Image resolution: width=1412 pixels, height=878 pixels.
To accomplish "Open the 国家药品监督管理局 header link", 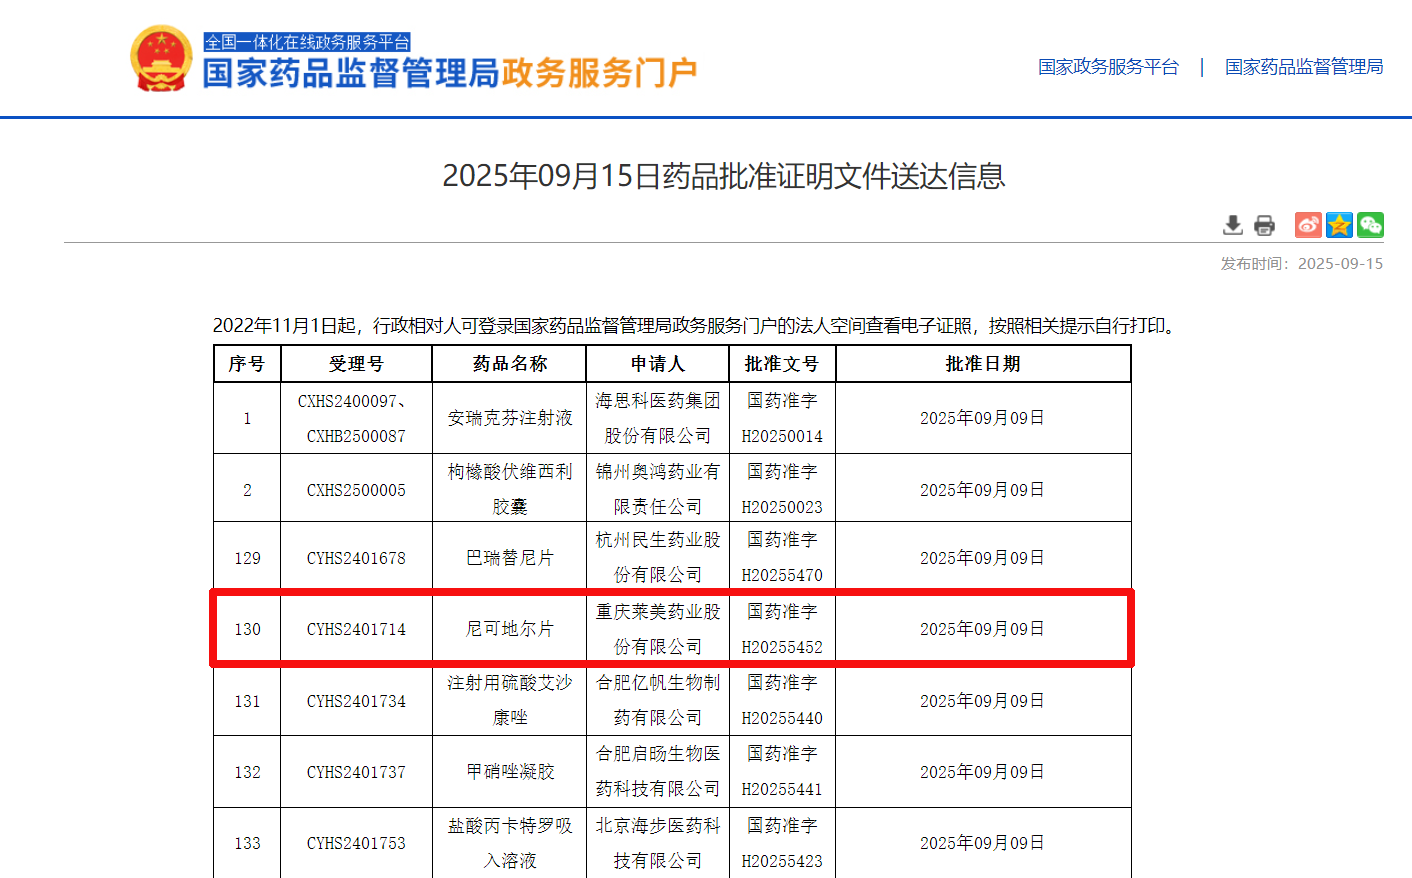I will [x=1304, y=67].
